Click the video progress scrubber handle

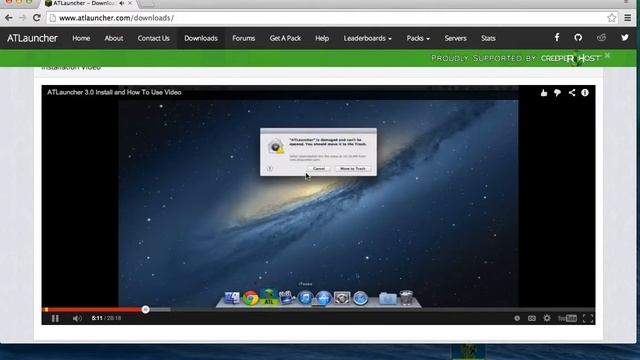(x=145, y=309)
